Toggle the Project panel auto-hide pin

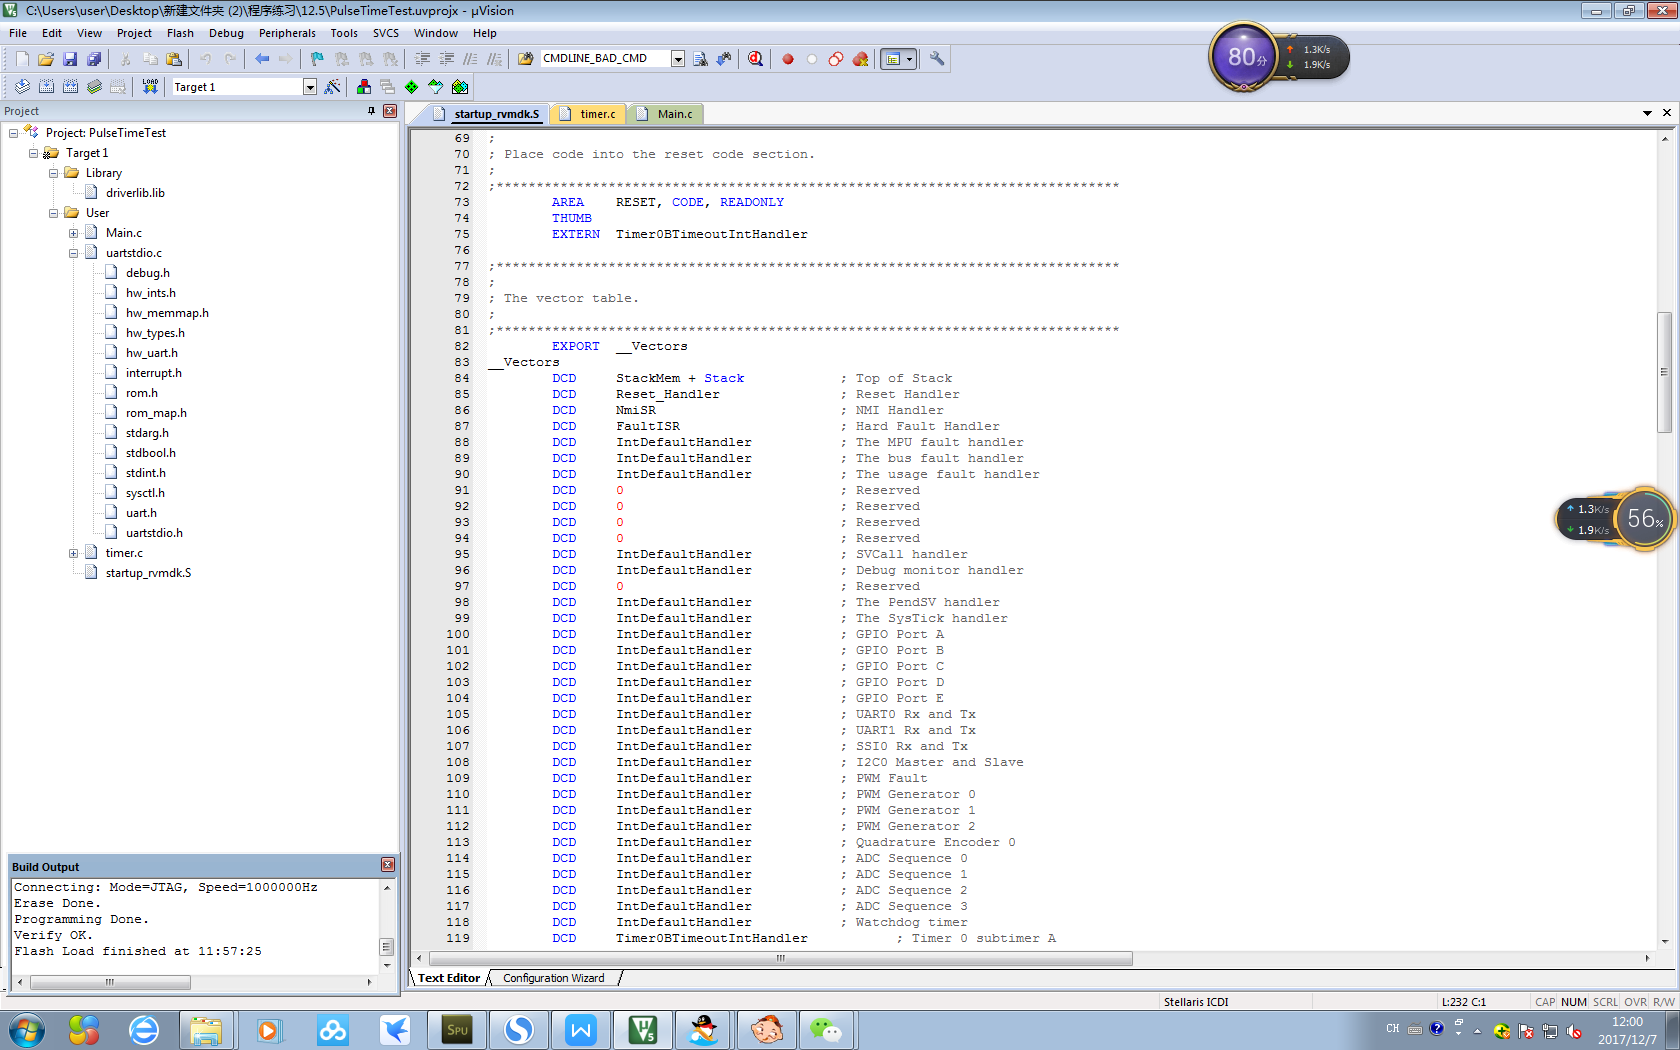pos(372,111)
